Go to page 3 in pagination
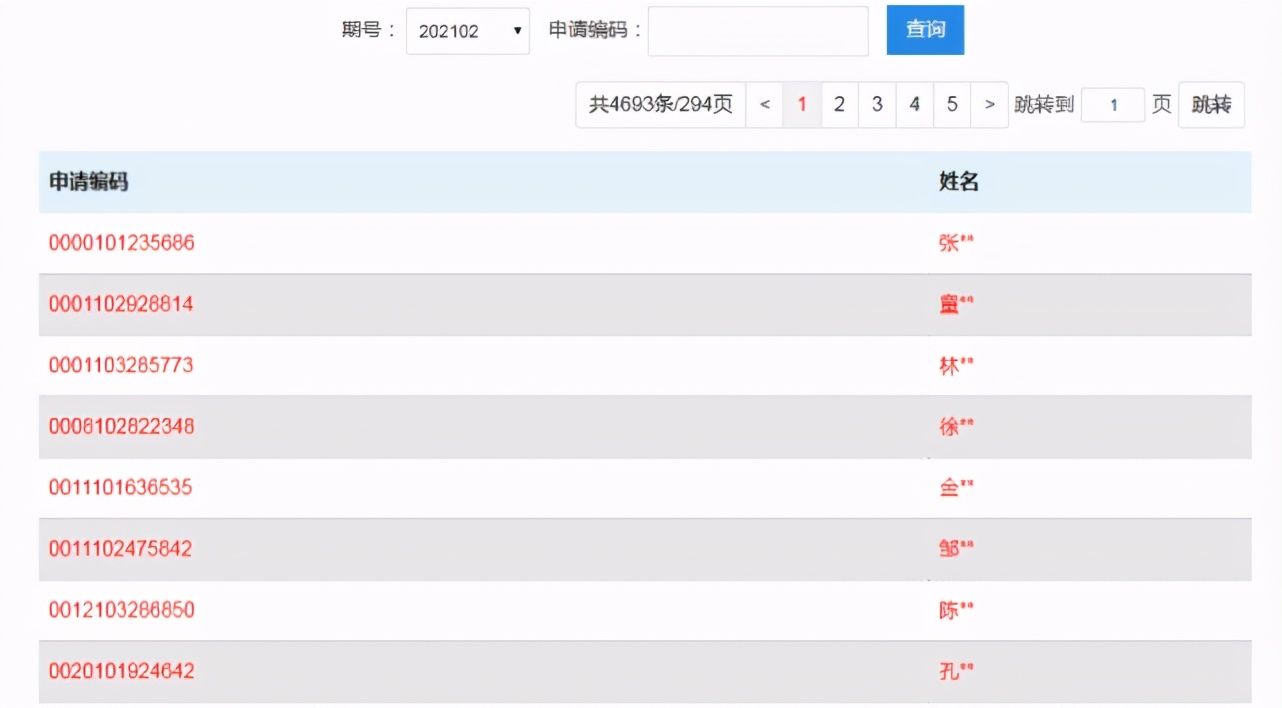1282x708 pixels. (877, 104)
